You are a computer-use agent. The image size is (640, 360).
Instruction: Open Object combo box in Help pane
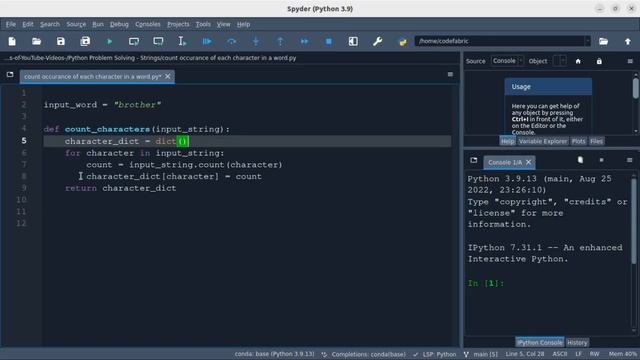560,61
